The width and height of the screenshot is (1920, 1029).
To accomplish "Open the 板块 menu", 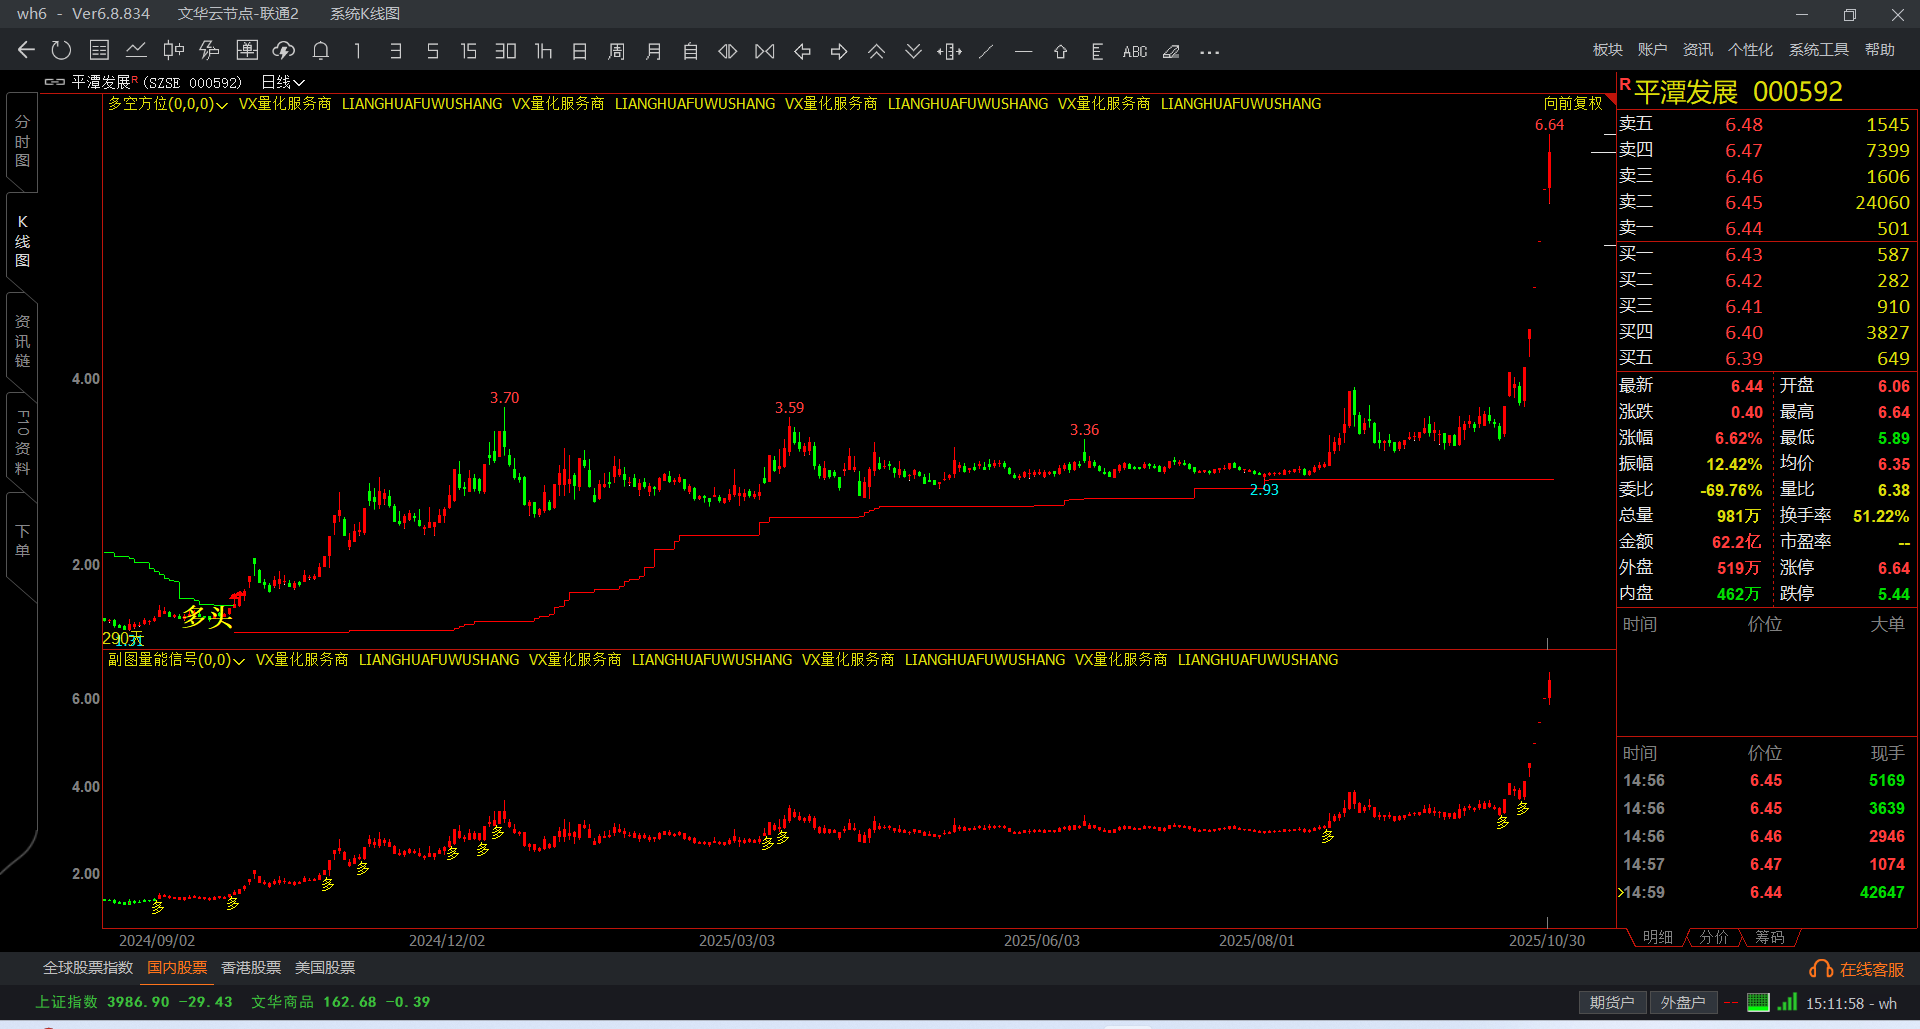I will click(x=1608, y=50).
